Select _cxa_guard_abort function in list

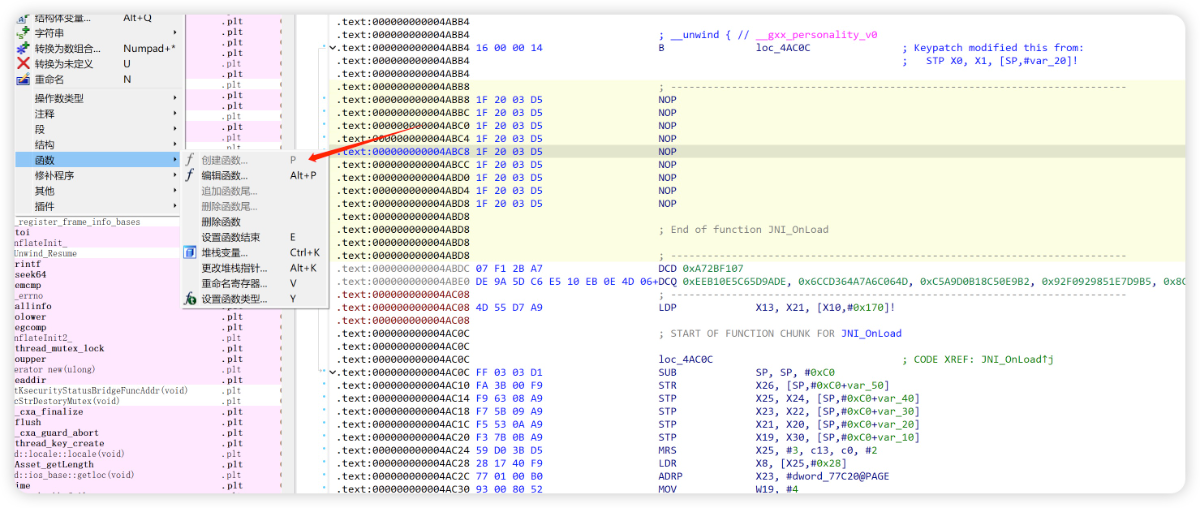point(56,433)
